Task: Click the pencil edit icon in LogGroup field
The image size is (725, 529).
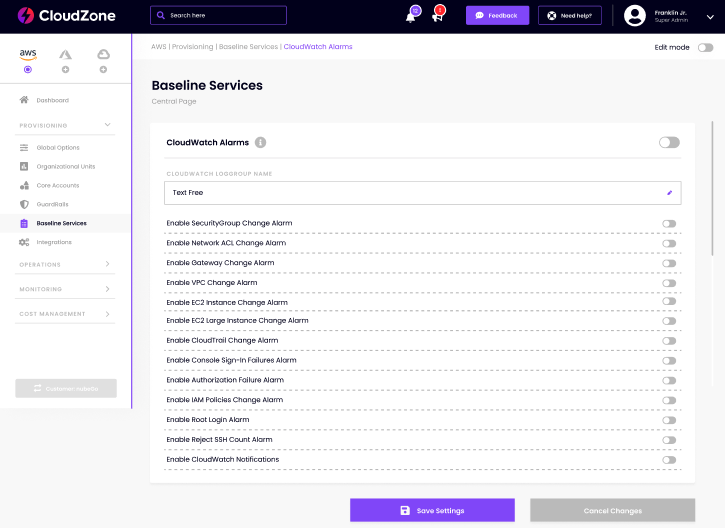Action: click(670, 193)
